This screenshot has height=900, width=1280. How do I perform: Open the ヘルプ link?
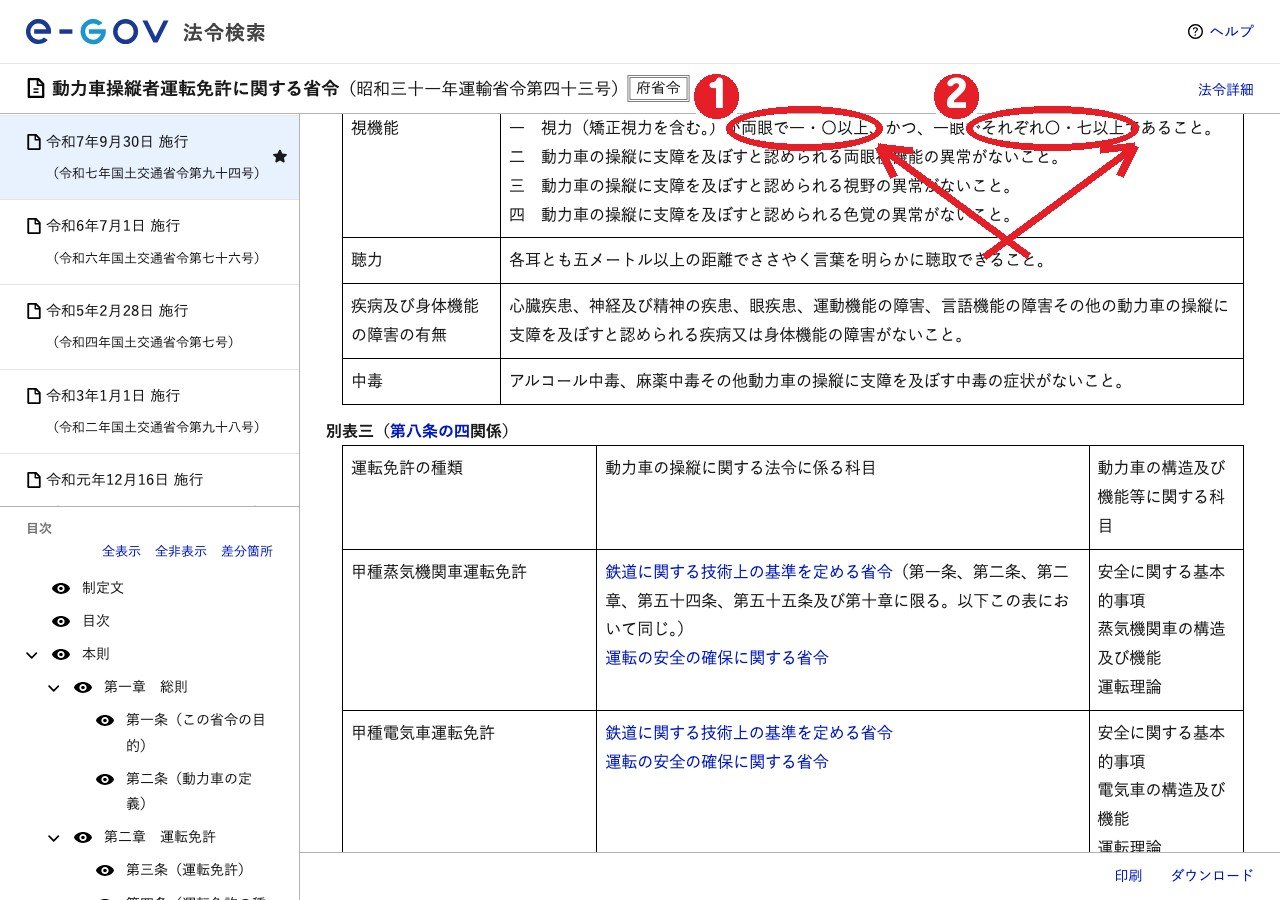tap(1231, 32)
